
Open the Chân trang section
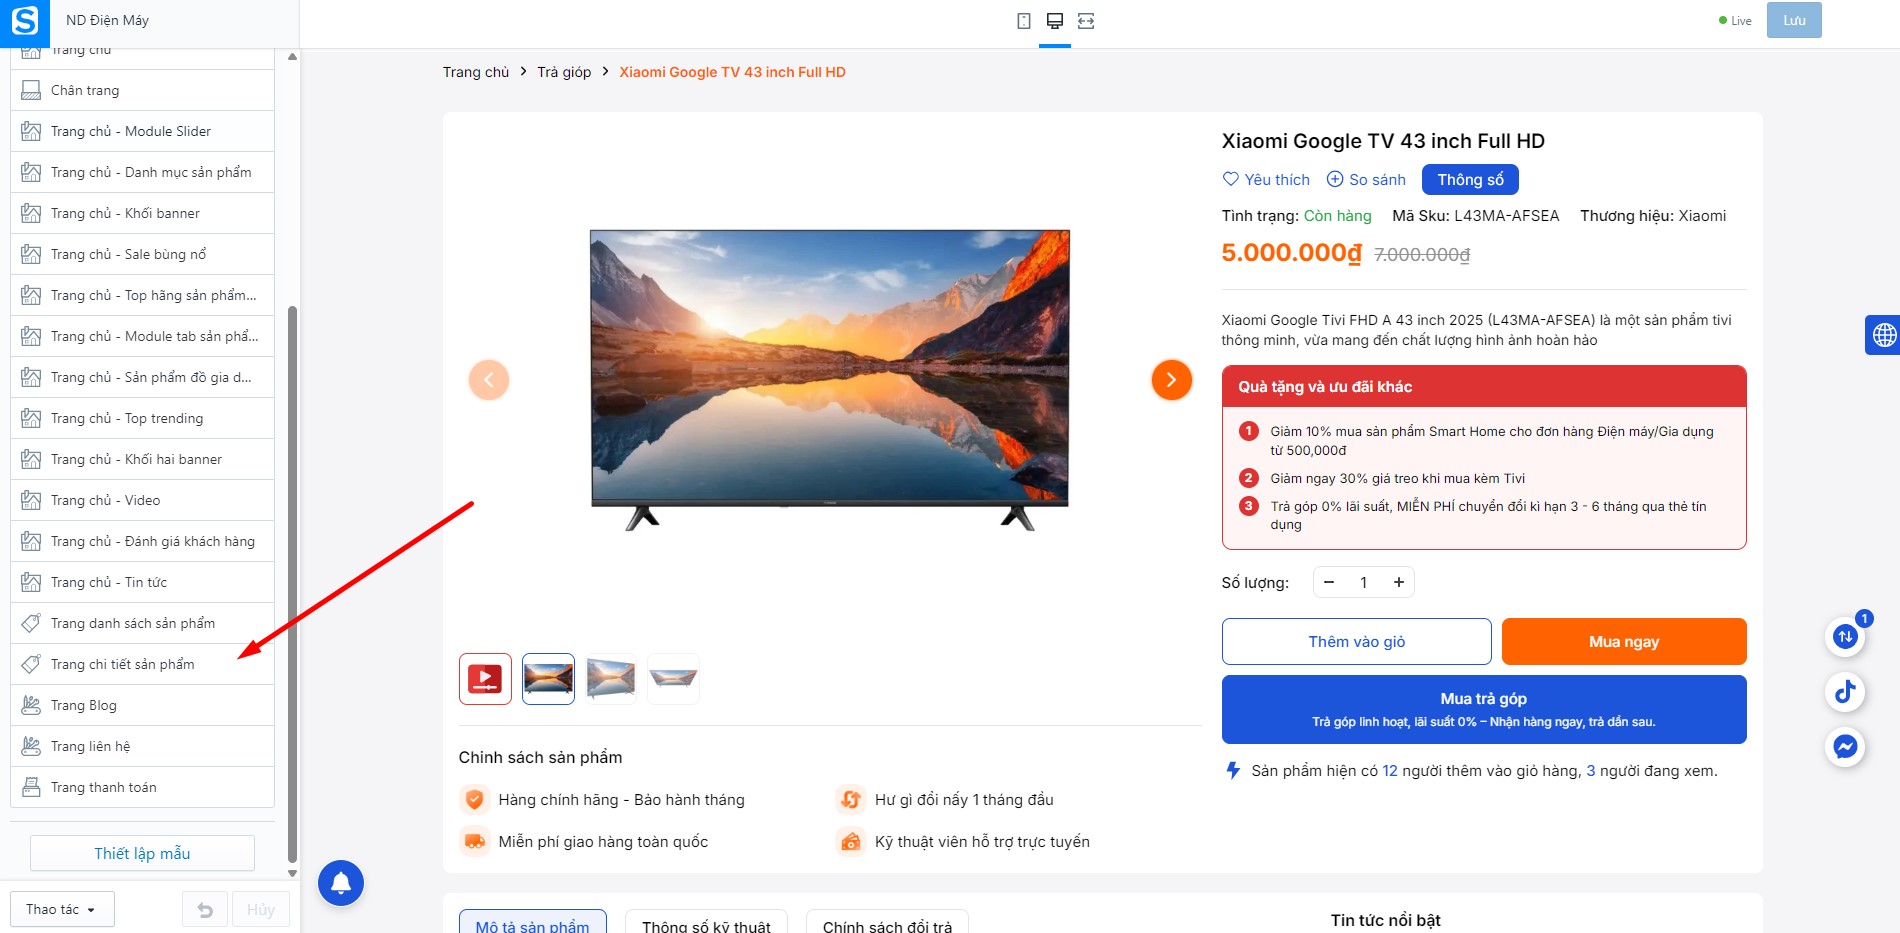(142, 90)
